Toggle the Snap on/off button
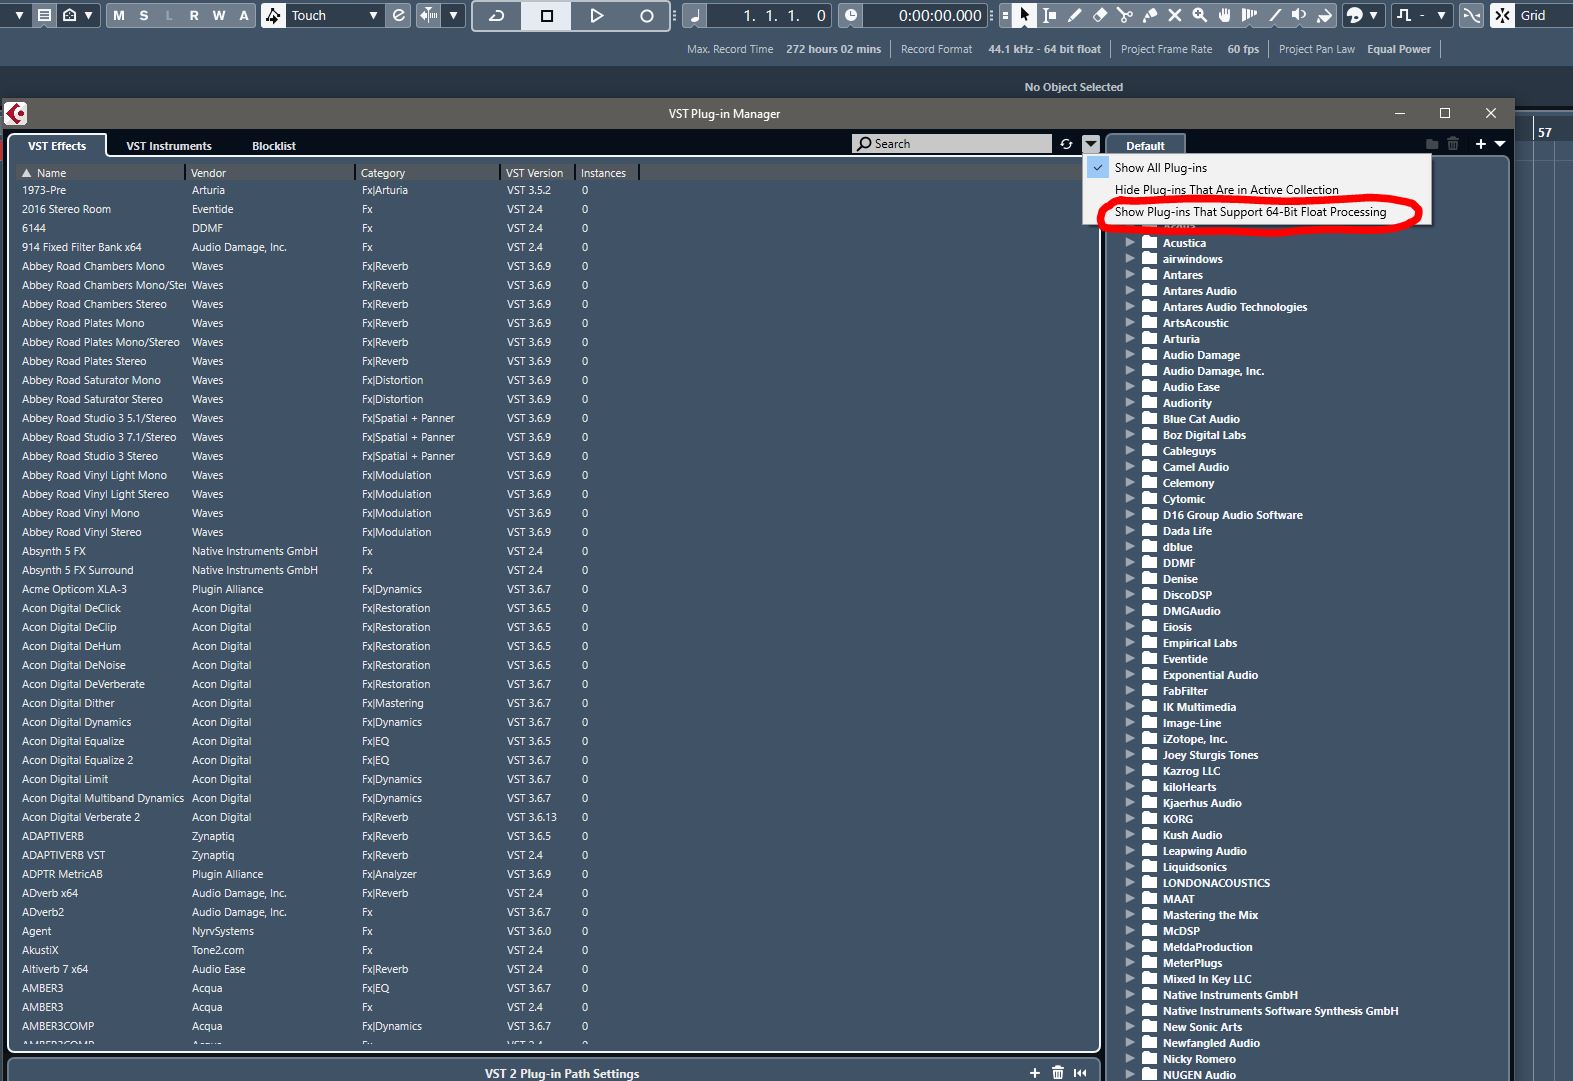Viewport: 1573px width, 1081px height. point(1502,15)
